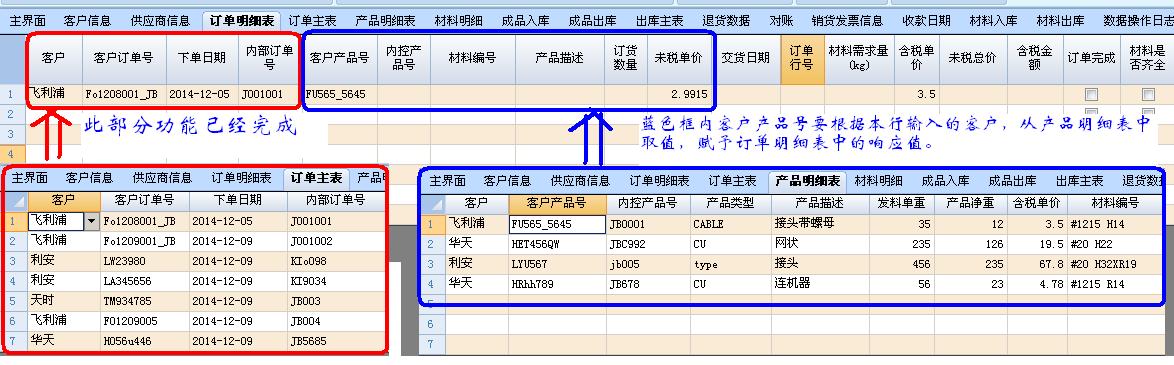Select row header 3 in 订单主表 grid

[14, 260]
